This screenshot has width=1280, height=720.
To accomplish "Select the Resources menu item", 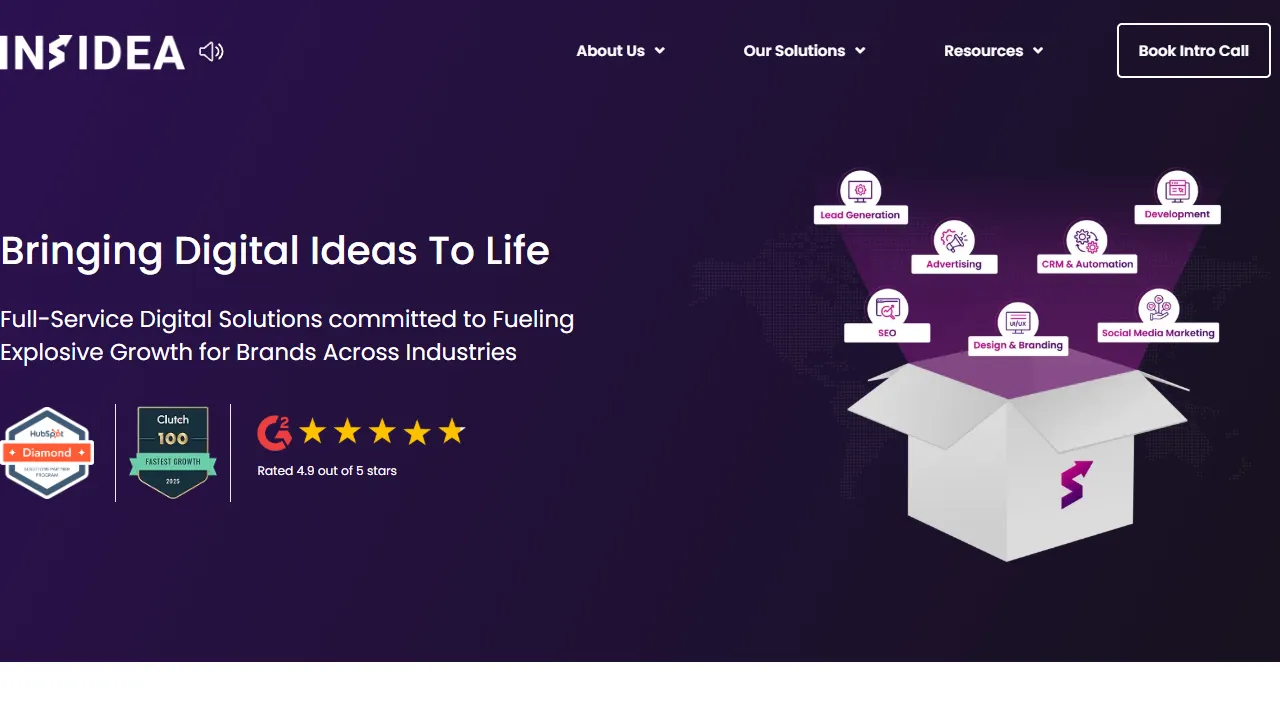I will 984,50.
